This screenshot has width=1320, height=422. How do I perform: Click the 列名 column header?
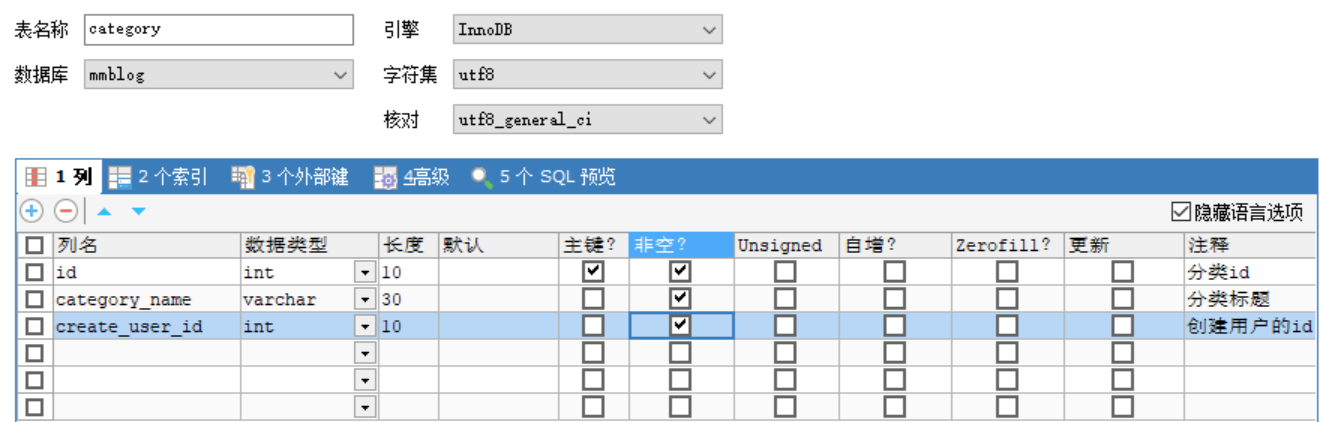pyautogui.click(x=147, y=245)
